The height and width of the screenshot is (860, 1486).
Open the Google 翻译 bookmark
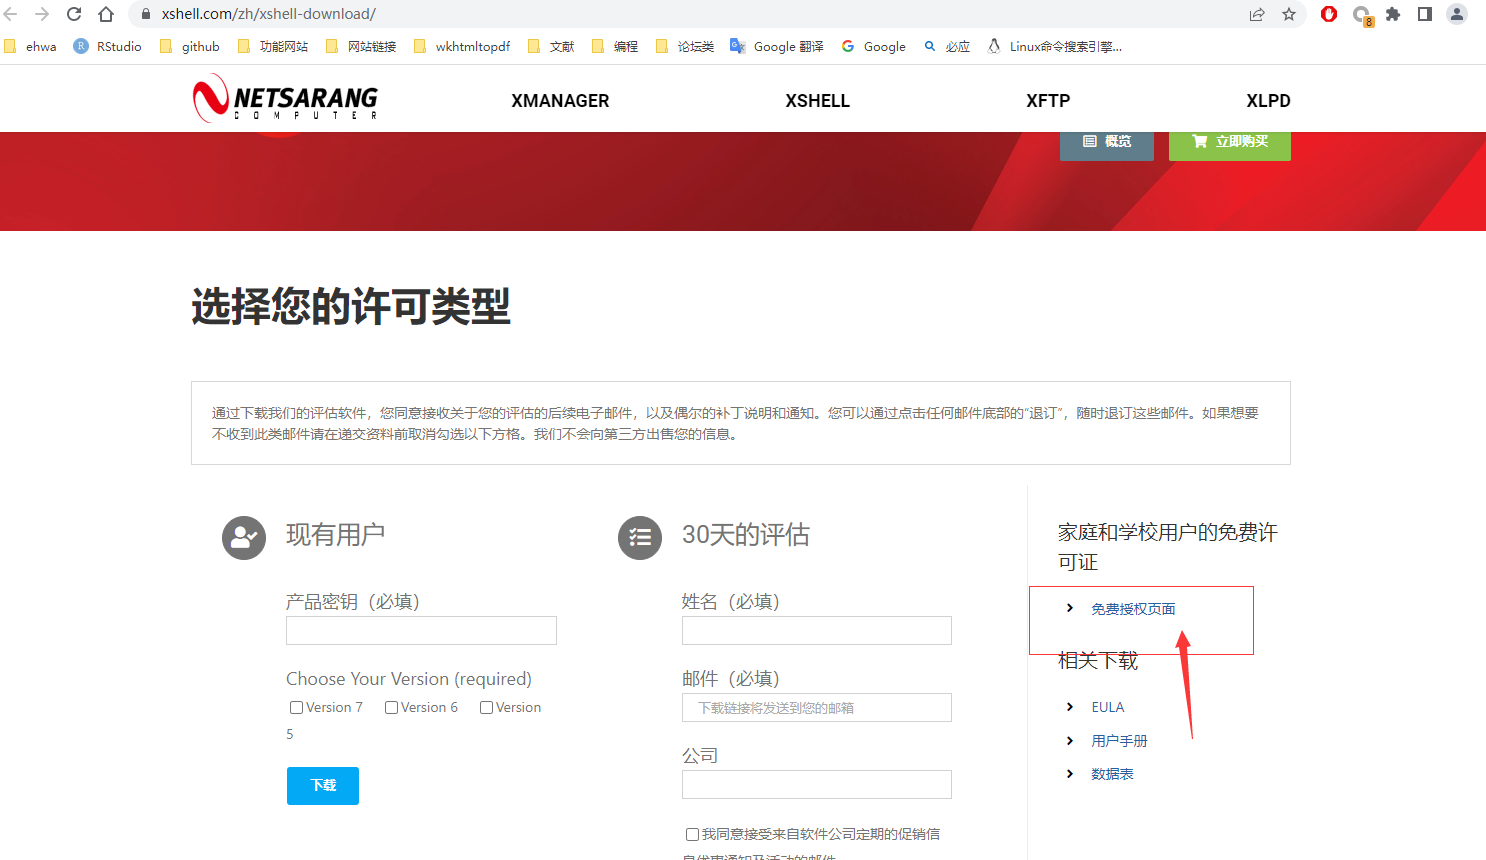coord(777,46)
